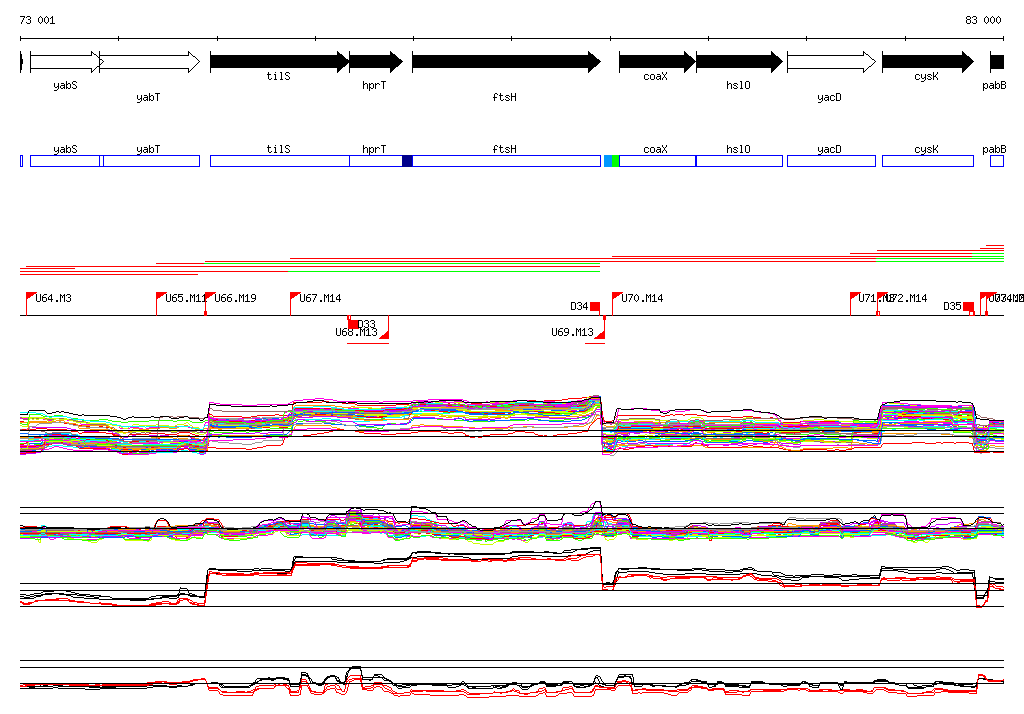Click the blue outlined yacD box
1024x714 pixels.
click(831, 161)
